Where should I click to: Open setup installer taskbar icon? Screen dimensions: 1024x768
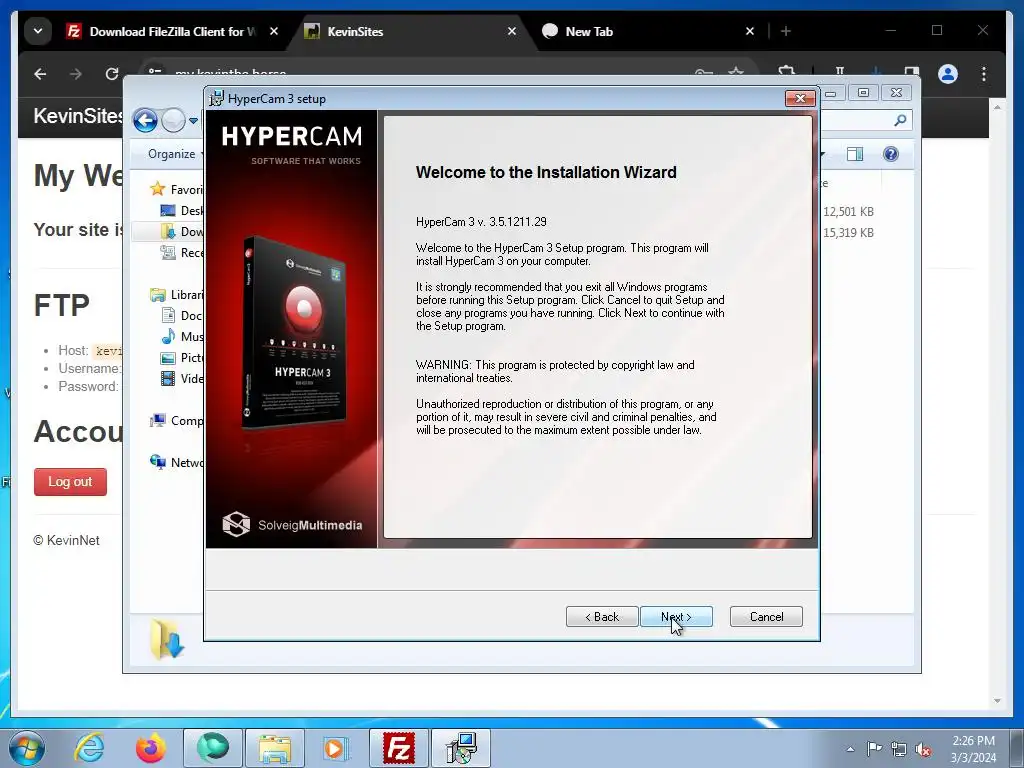[461, 748]
